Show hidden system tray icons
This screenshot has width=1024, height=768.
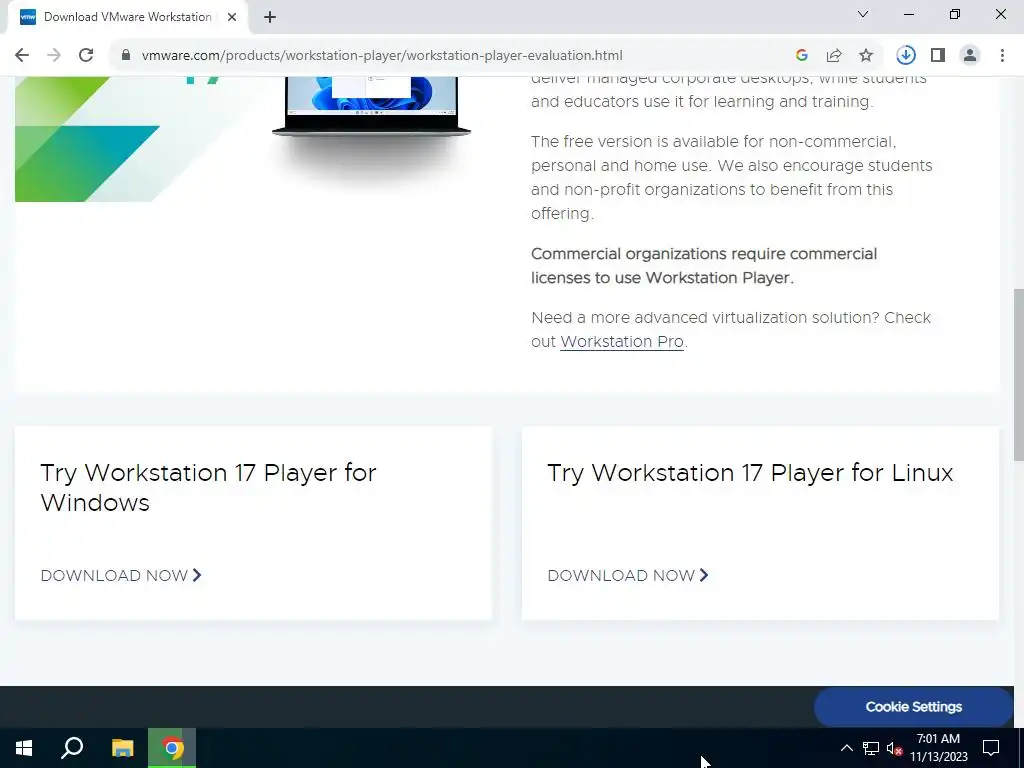[x=846, y=748]
